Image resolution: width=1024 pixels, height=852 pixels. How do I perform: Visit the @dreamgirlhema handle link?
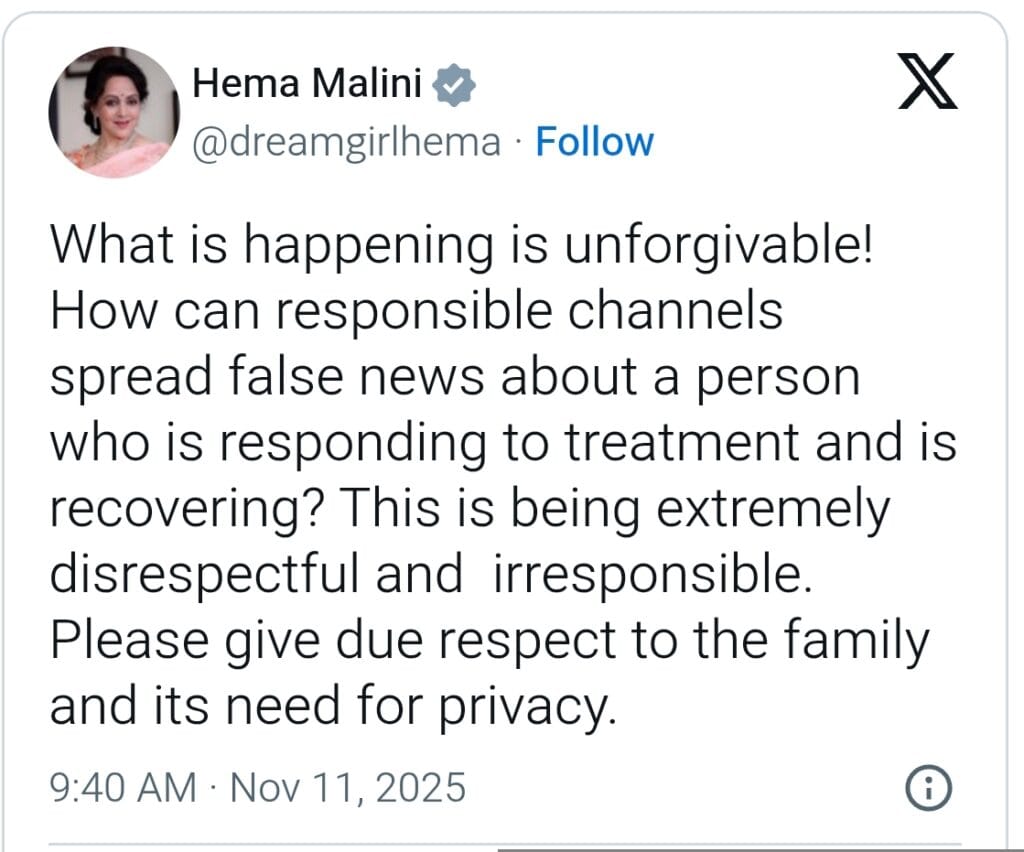[347, 142]
